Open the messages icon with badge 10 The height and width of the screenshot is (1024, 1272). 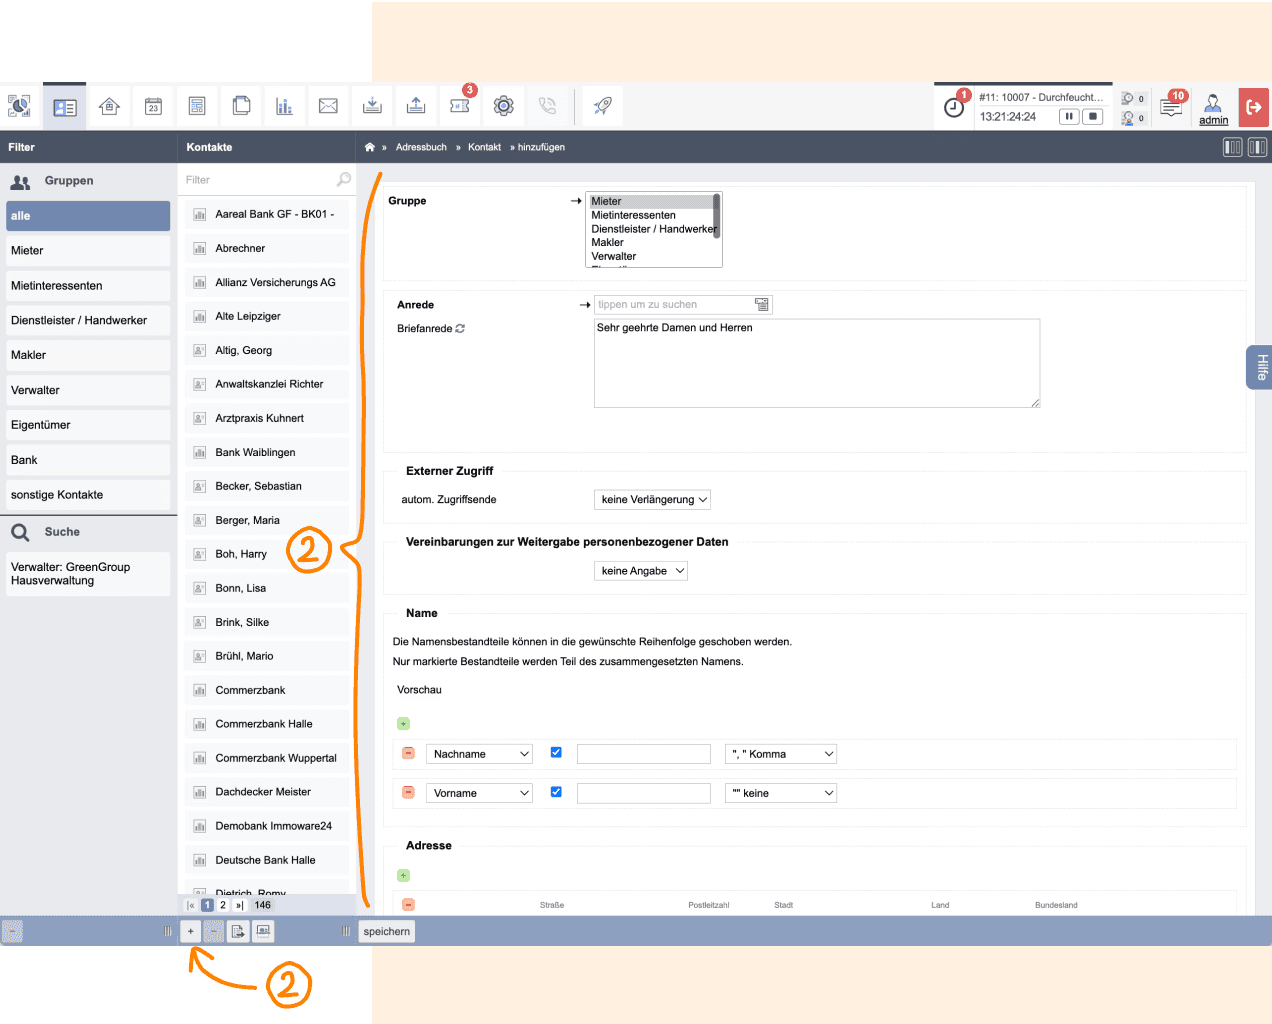tap(1171, 106)
